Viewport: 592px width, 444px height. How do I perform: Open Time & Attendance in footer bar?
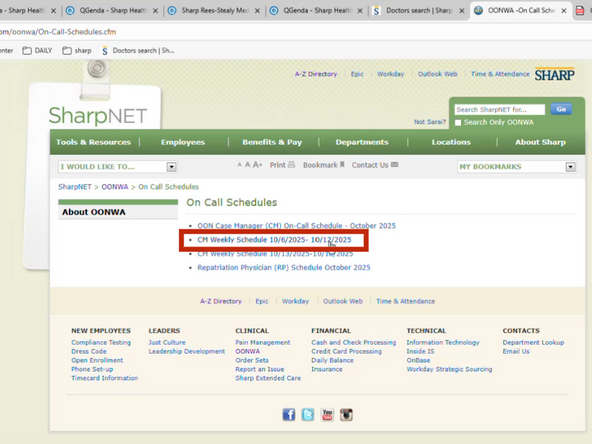(405, 301)
